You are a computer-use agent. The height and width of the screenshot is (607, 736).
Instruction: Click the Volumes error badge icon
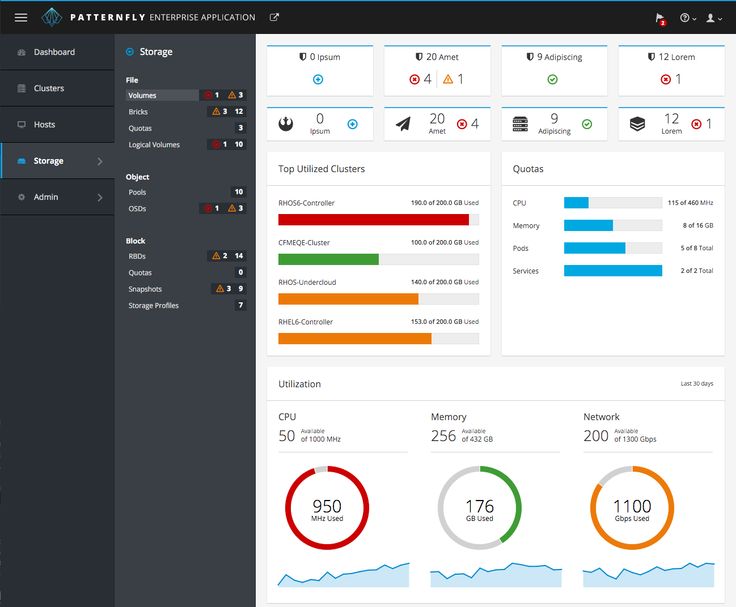click(208, 95)
